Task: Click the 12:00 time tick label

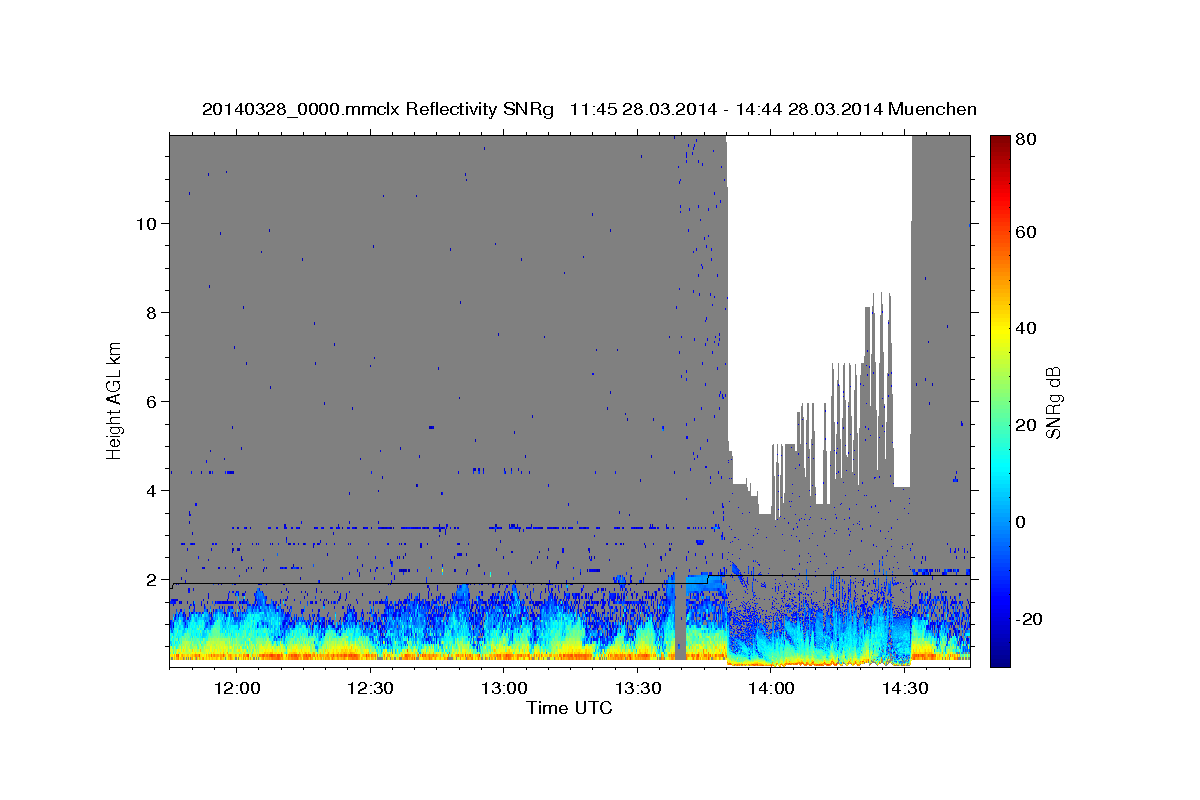Action: (x=238, y=689)
